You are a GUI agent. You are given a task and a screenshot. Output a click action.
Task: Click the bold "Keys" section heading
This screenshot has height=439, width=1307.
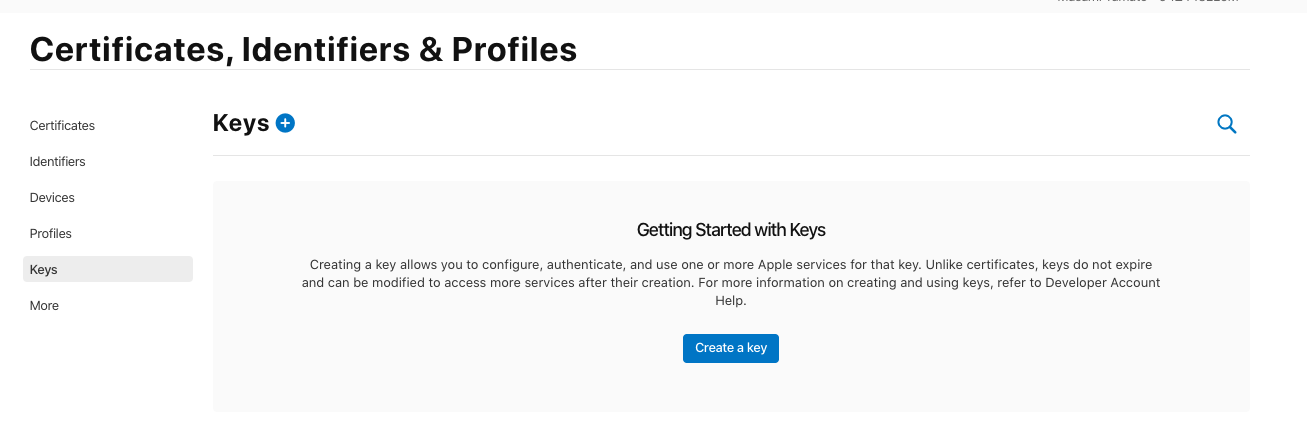click(x=241, y=123)
